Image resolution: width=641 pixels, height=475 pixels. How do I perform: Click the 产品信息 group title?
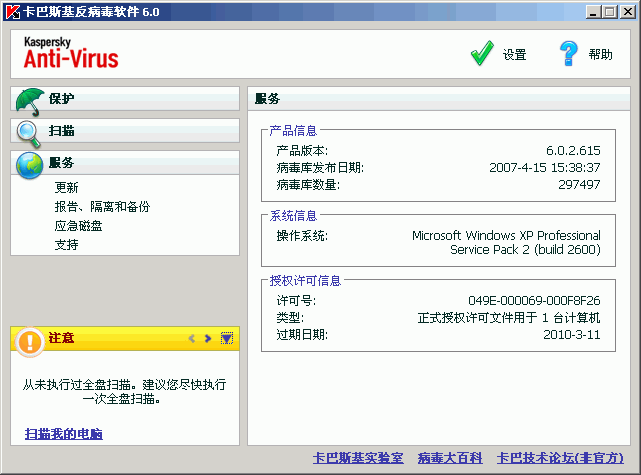click(293, 130)
